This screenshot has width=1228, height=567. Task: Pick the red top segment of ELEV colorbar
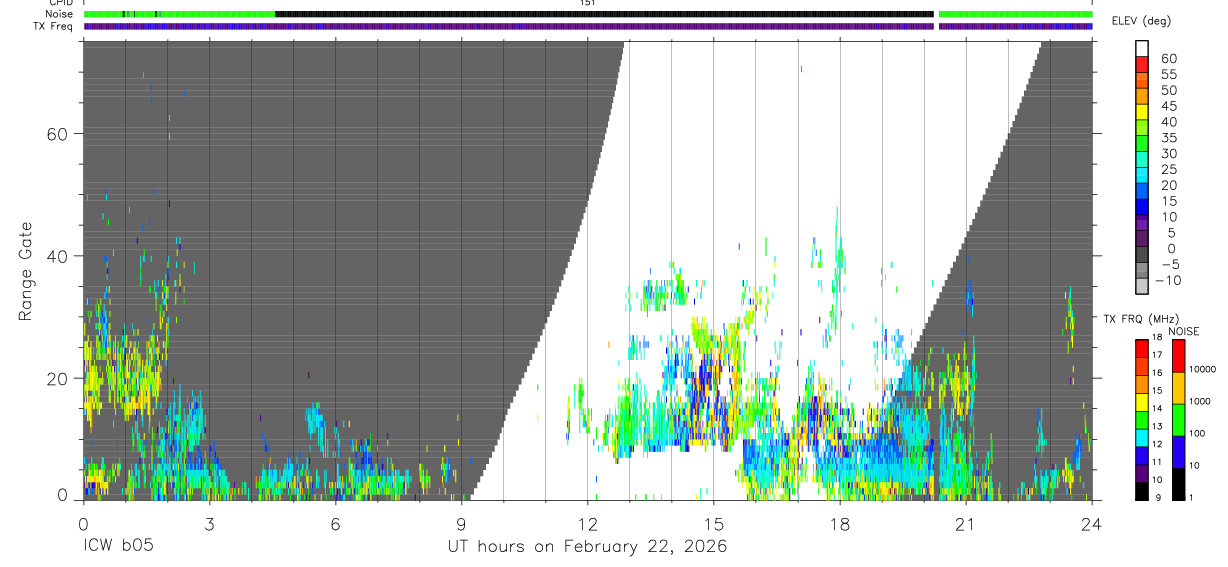(x=1142, y=64)
